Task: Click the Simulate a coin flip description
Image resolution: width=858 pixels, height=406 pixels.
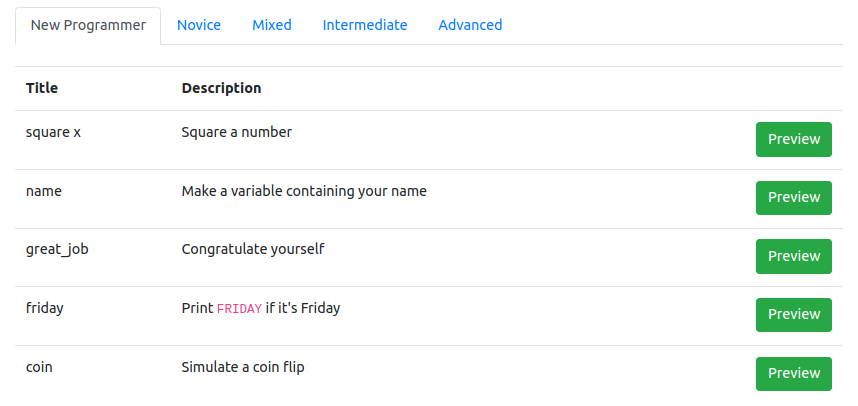Action: [x=243, y=367]
